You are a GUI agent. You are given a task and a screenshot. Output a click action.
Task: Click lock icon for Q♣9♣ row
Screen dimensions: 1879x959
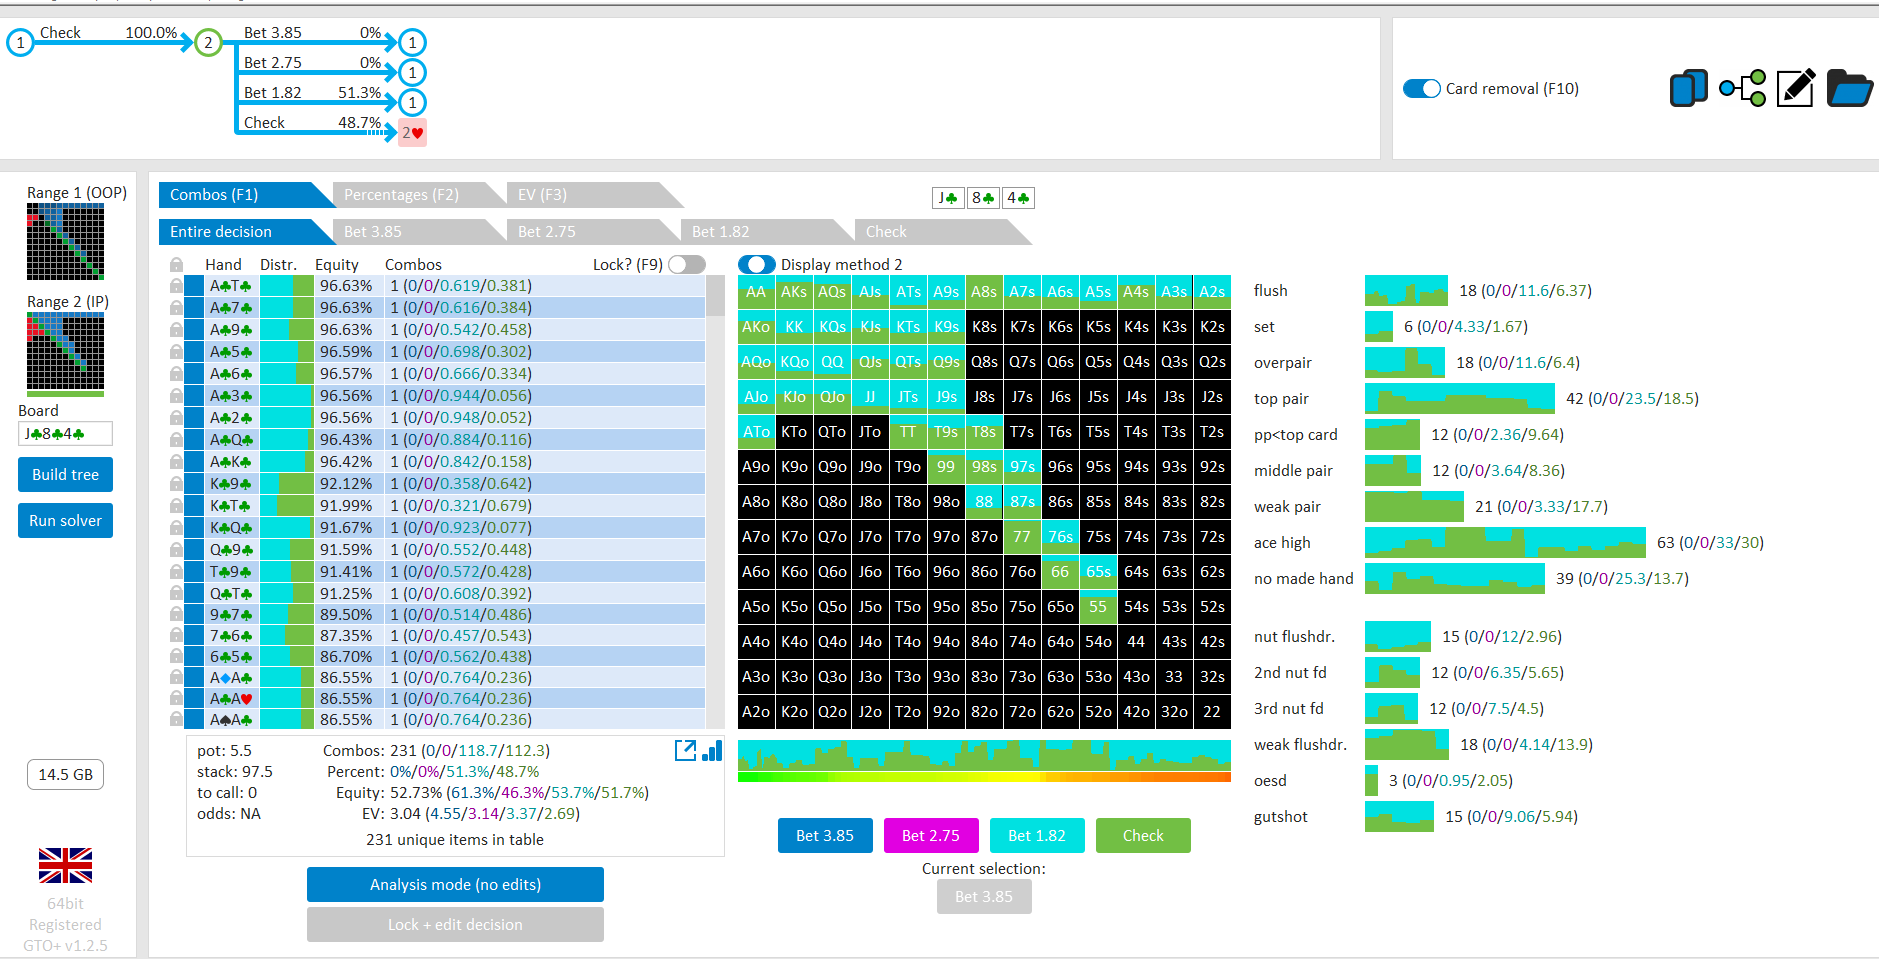pyautogui.click(x=176, y=550)
